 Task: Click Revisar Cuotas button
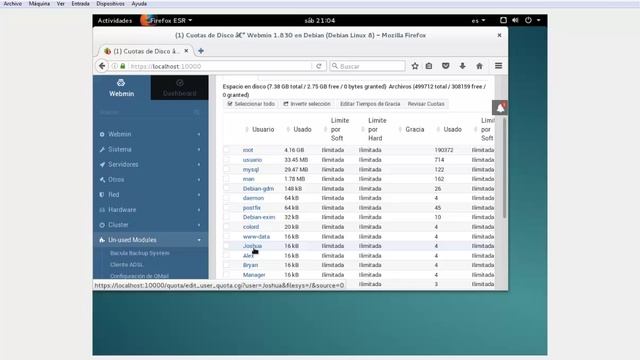click(x=426, y=104)
